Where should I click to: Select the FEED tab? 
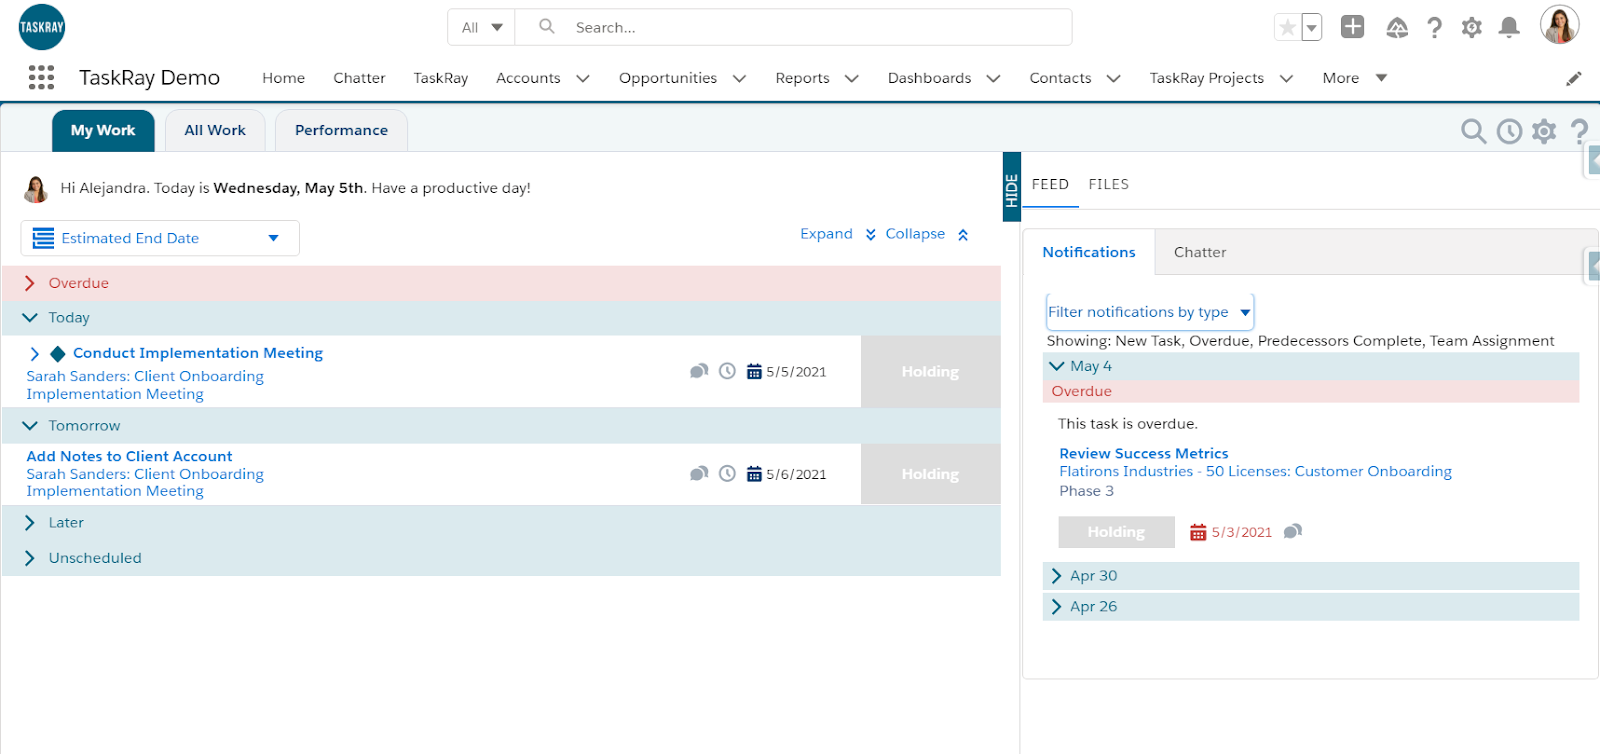[1050, 185]
